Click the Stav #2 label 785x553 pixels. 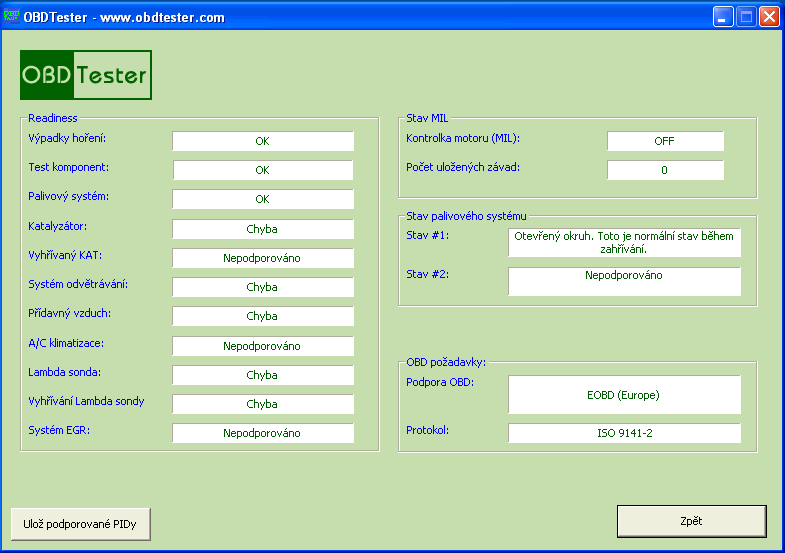click(x=428, y=274)
